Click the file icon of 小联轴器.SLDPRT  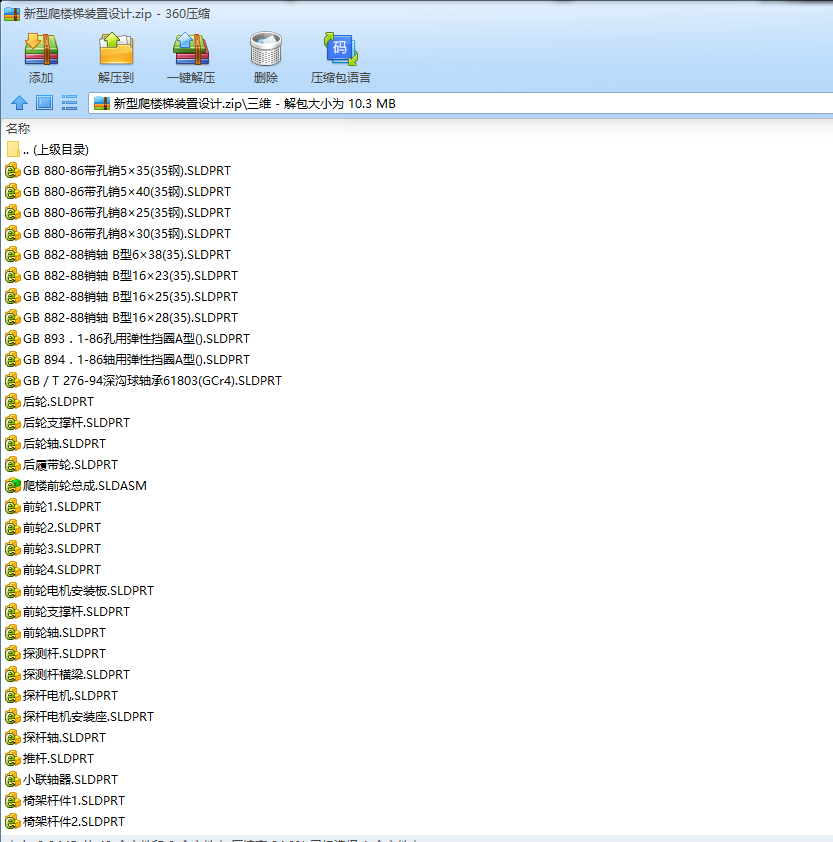coord(12,780)
